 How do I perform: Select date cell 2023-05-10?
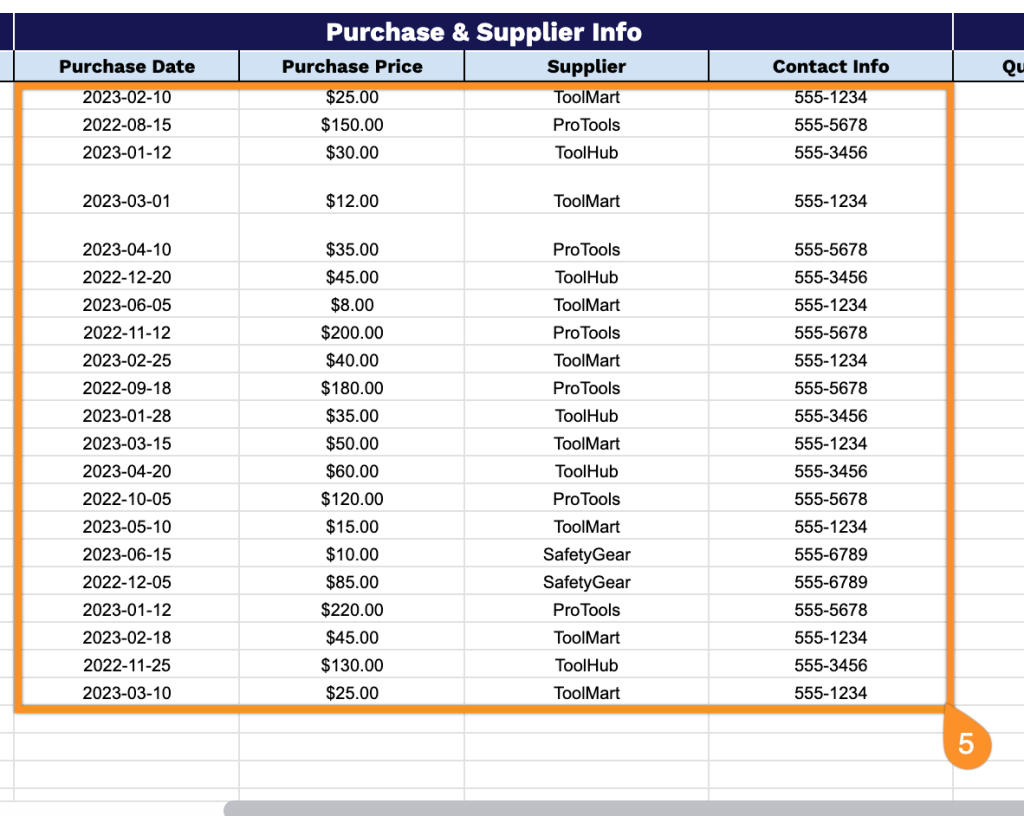127,527
